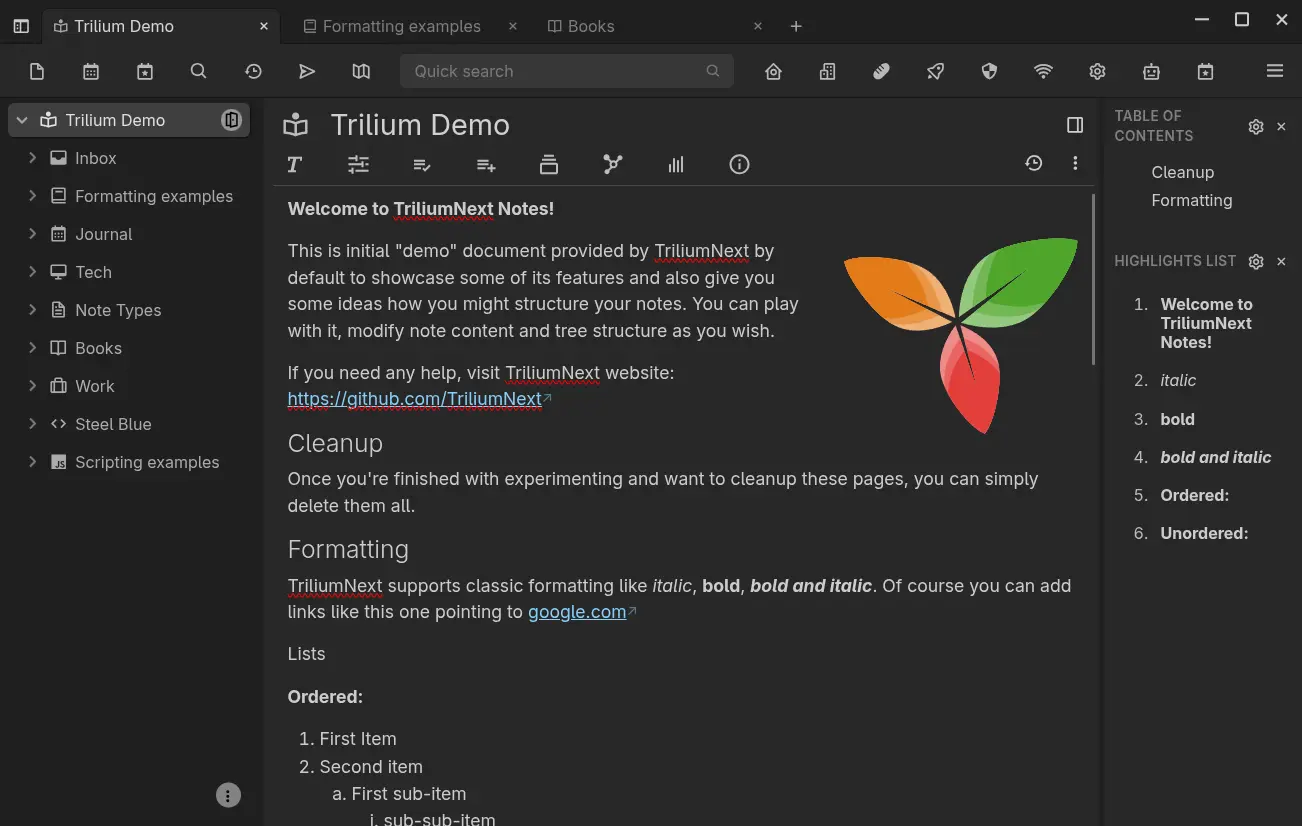Switch to the Books tab
The image size is (1302, 826).
(590, 26)
